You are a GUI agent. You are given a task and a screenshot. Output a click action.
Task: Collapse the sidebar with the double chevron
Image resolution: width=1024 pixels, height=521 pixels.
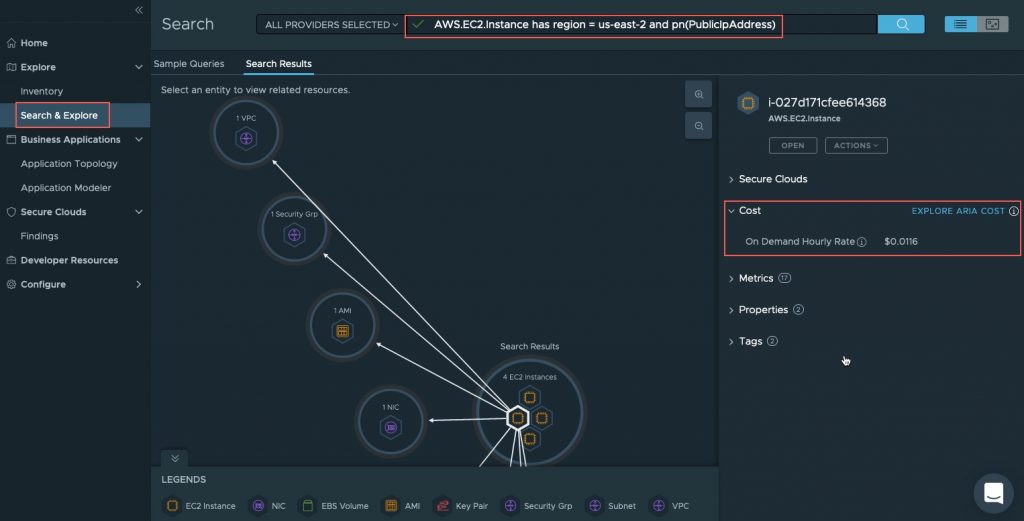click(138, 10)
